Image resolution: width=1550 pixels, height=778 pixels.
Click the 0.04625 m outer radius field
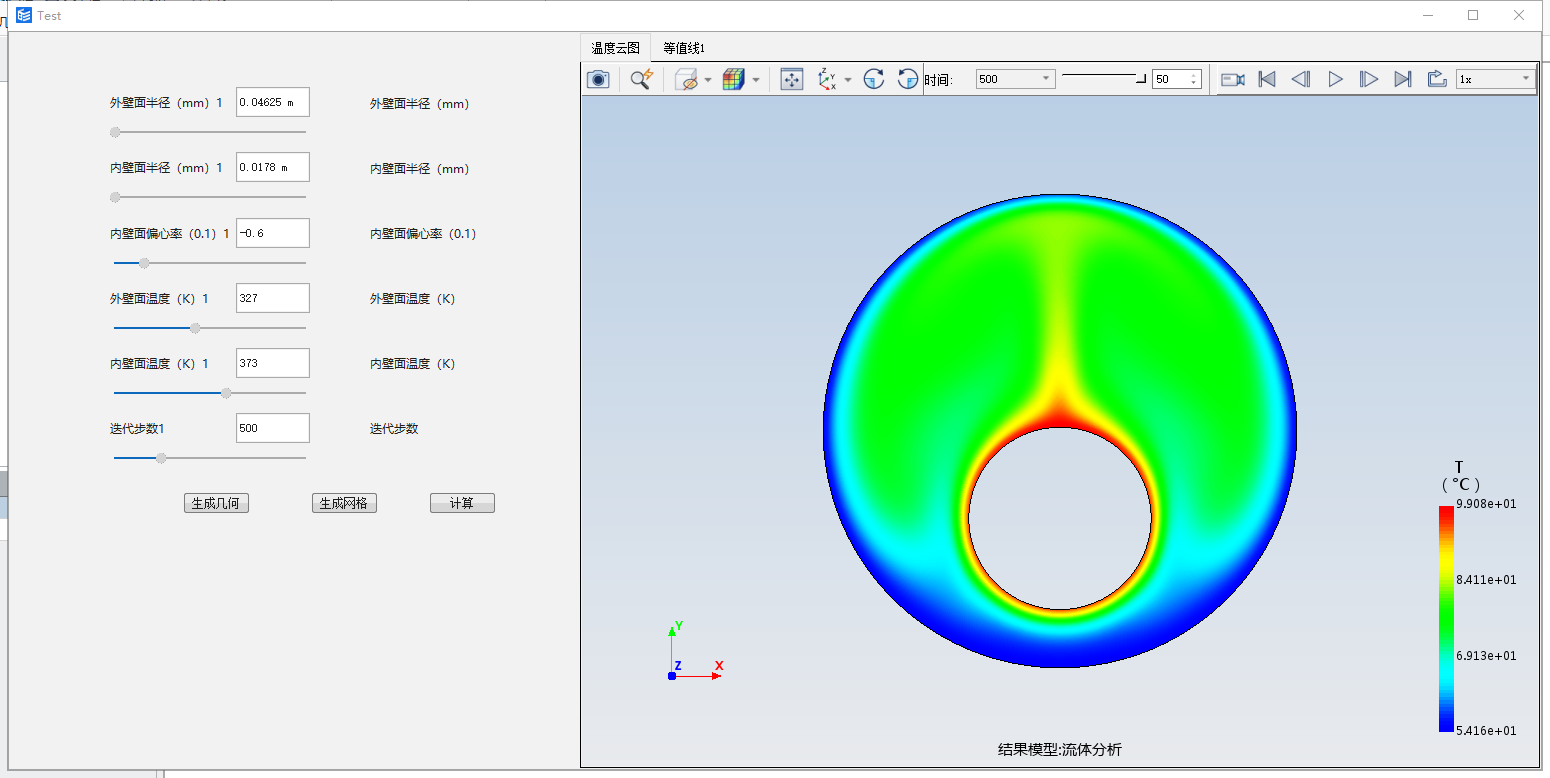click(x=273, y=102)
